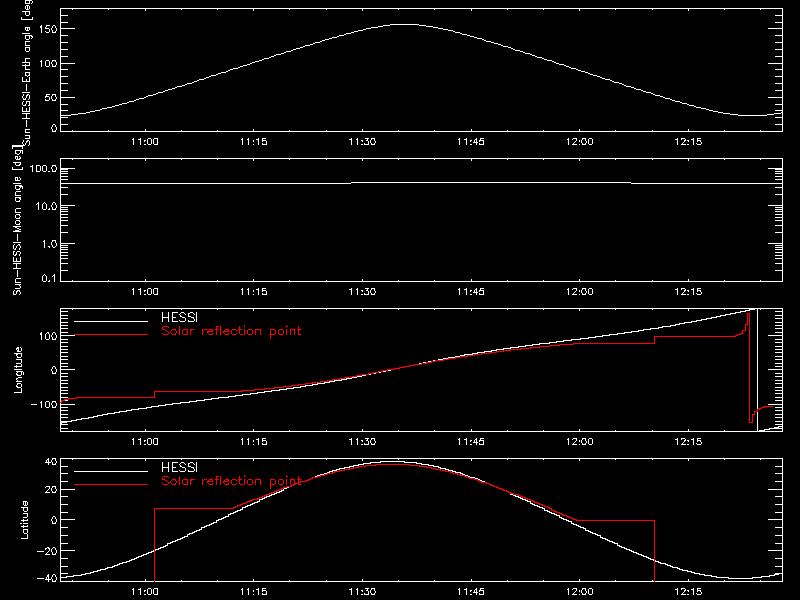Click "11:00" under the Earth angle plot

pyautogui.click(x=145, y=142)
